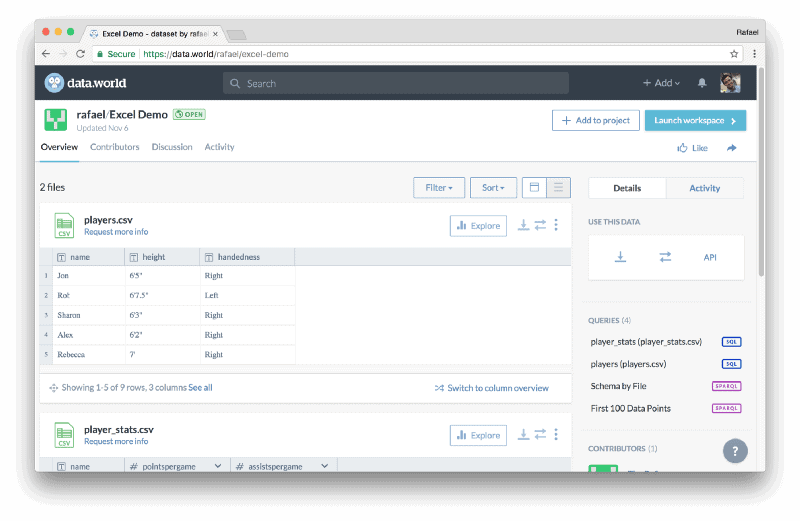Click the players.csv file icon
The width and height of the screenshot is (800, 521).
click(x=64, y=226)
